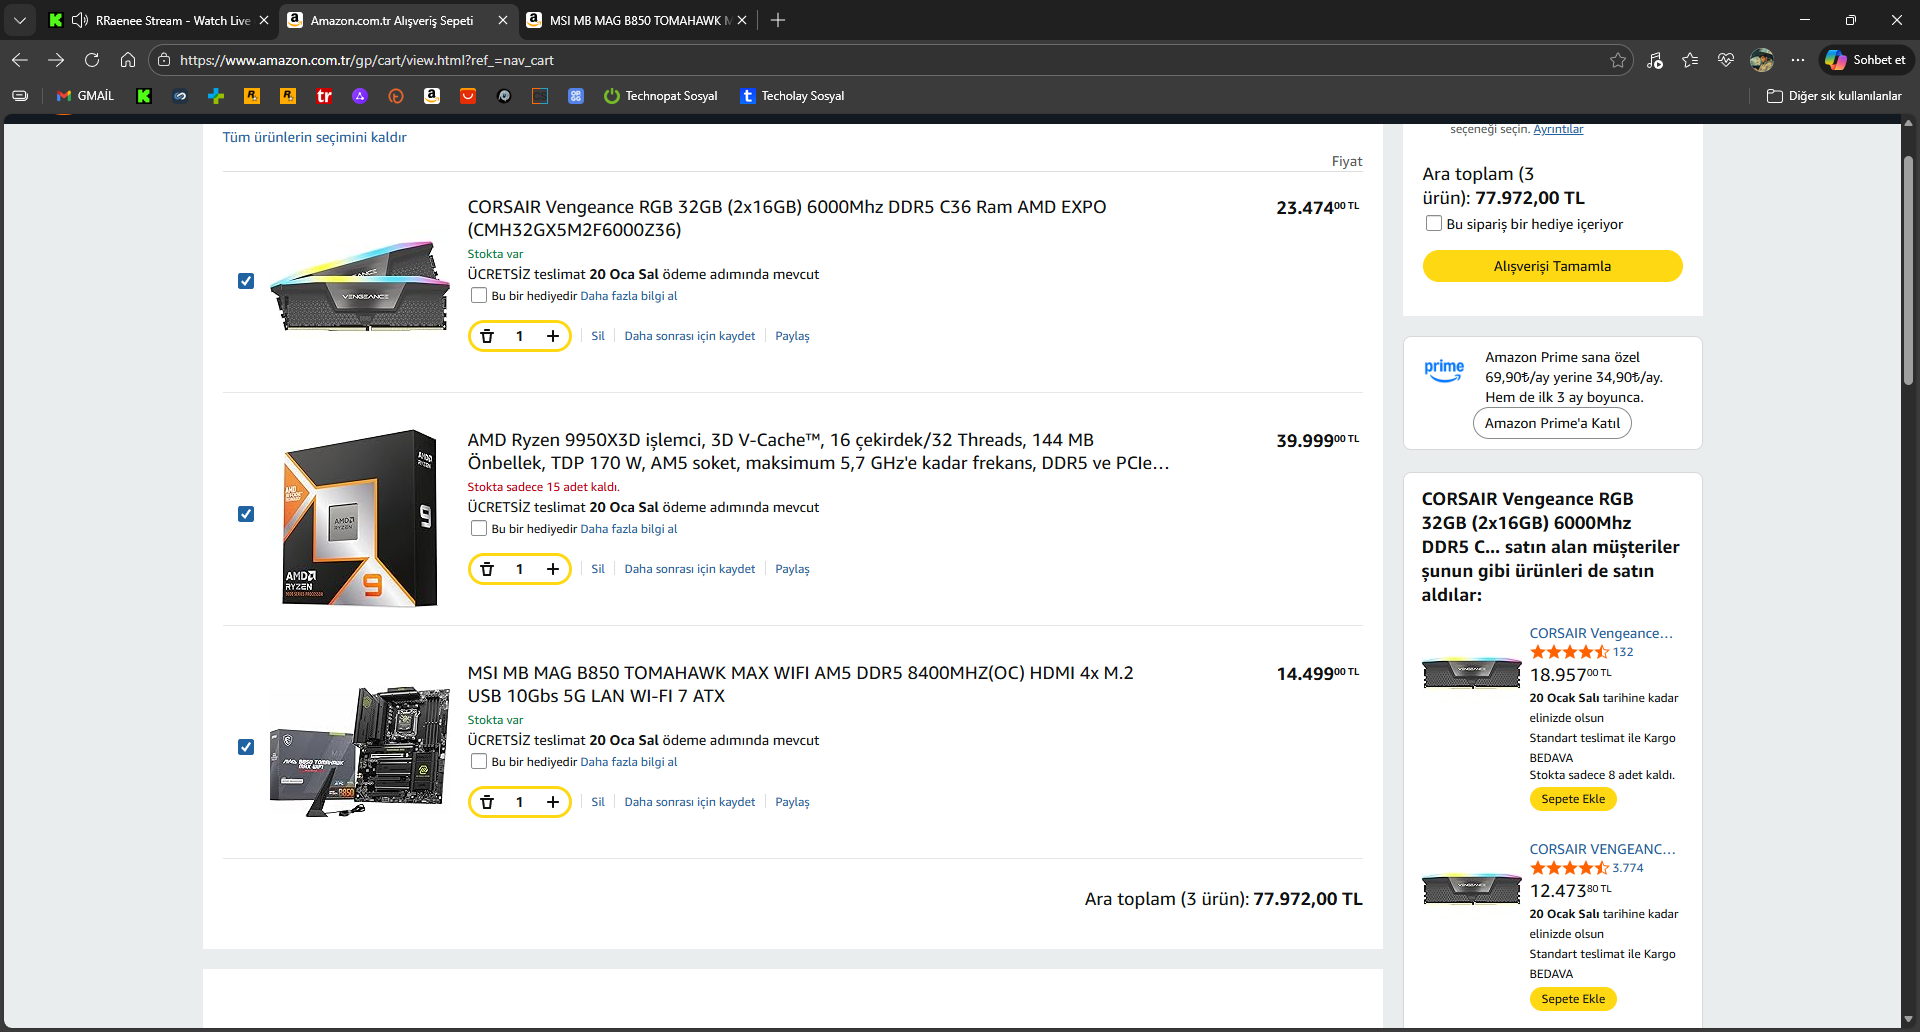Increase MSI motherboard quantity with plus
The image size is (1920, 1032).
click(552, 802)
